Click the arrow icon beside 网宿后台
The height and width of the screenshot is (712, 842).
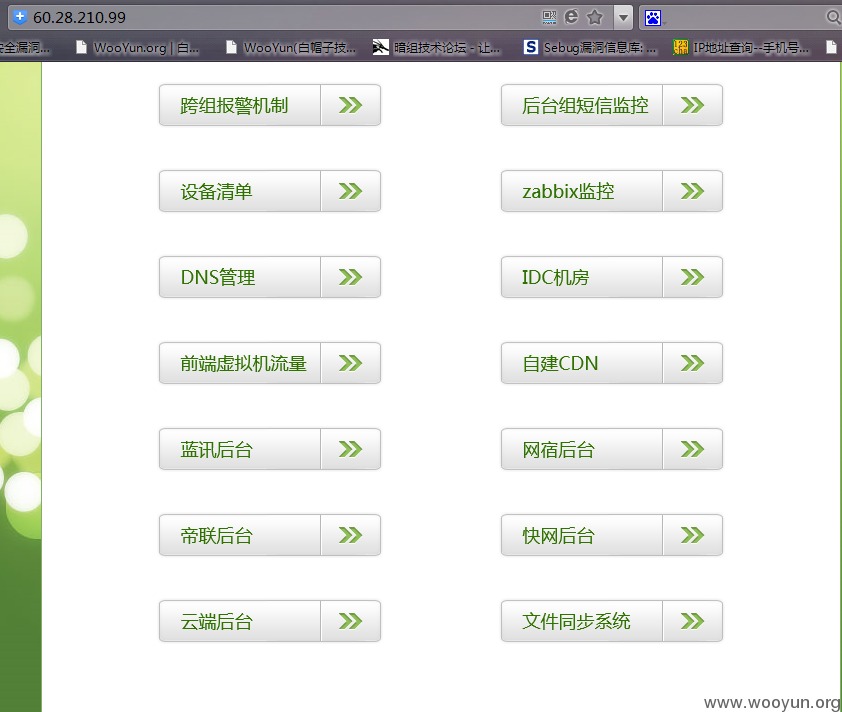coord(692,449)
